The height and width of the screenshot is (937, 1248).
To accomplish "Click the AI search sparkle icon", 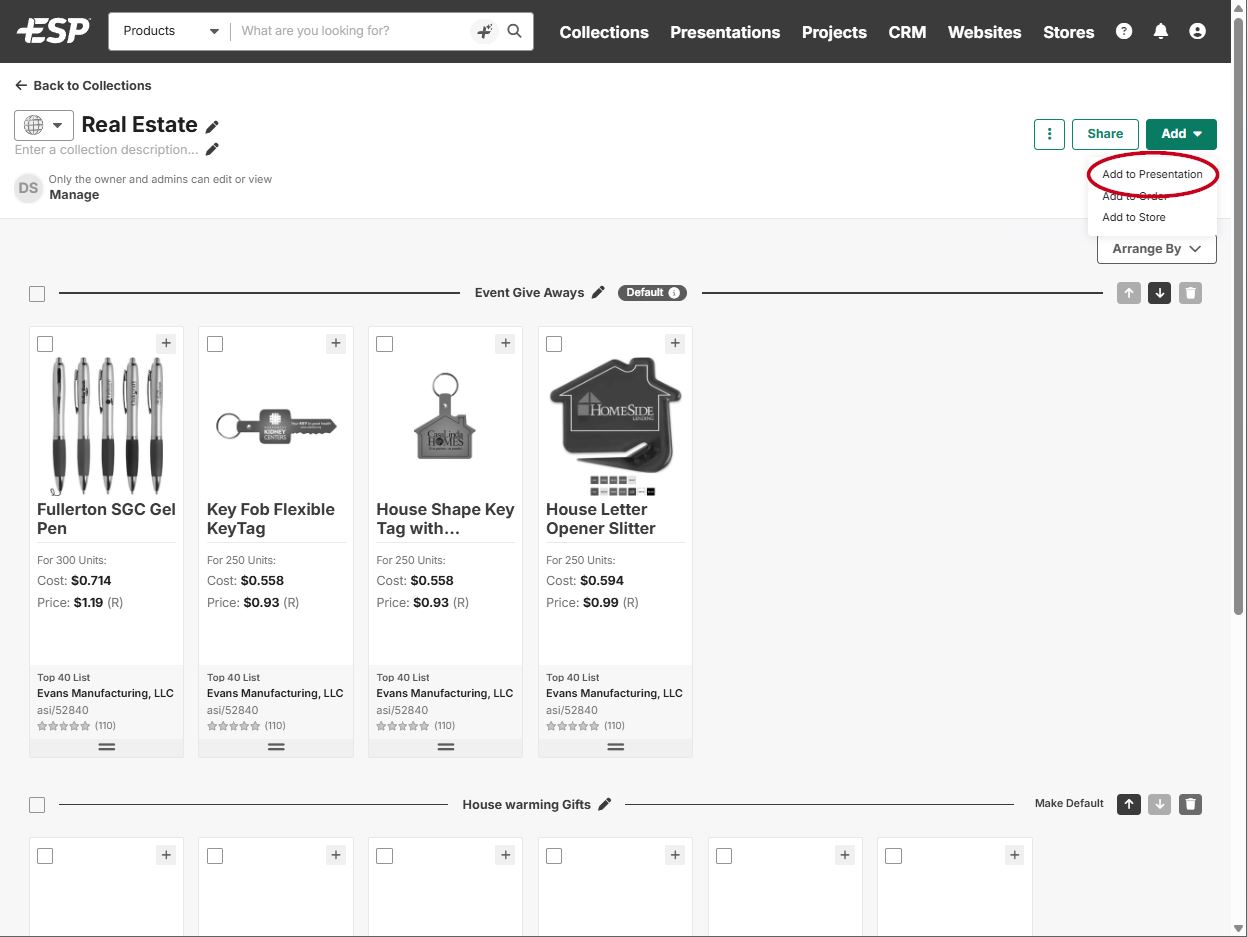I will 484,31.
